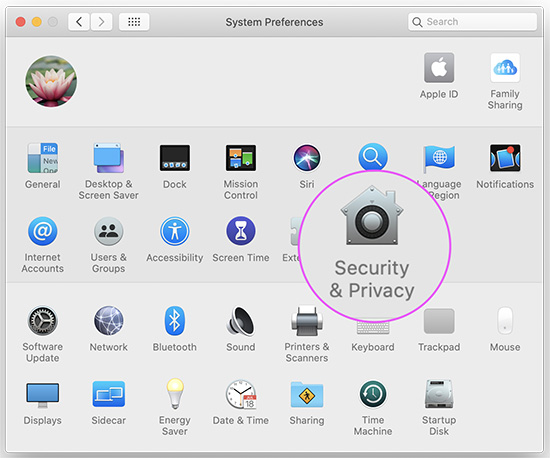
Task: Click the Search field
Action: (472, 22)
